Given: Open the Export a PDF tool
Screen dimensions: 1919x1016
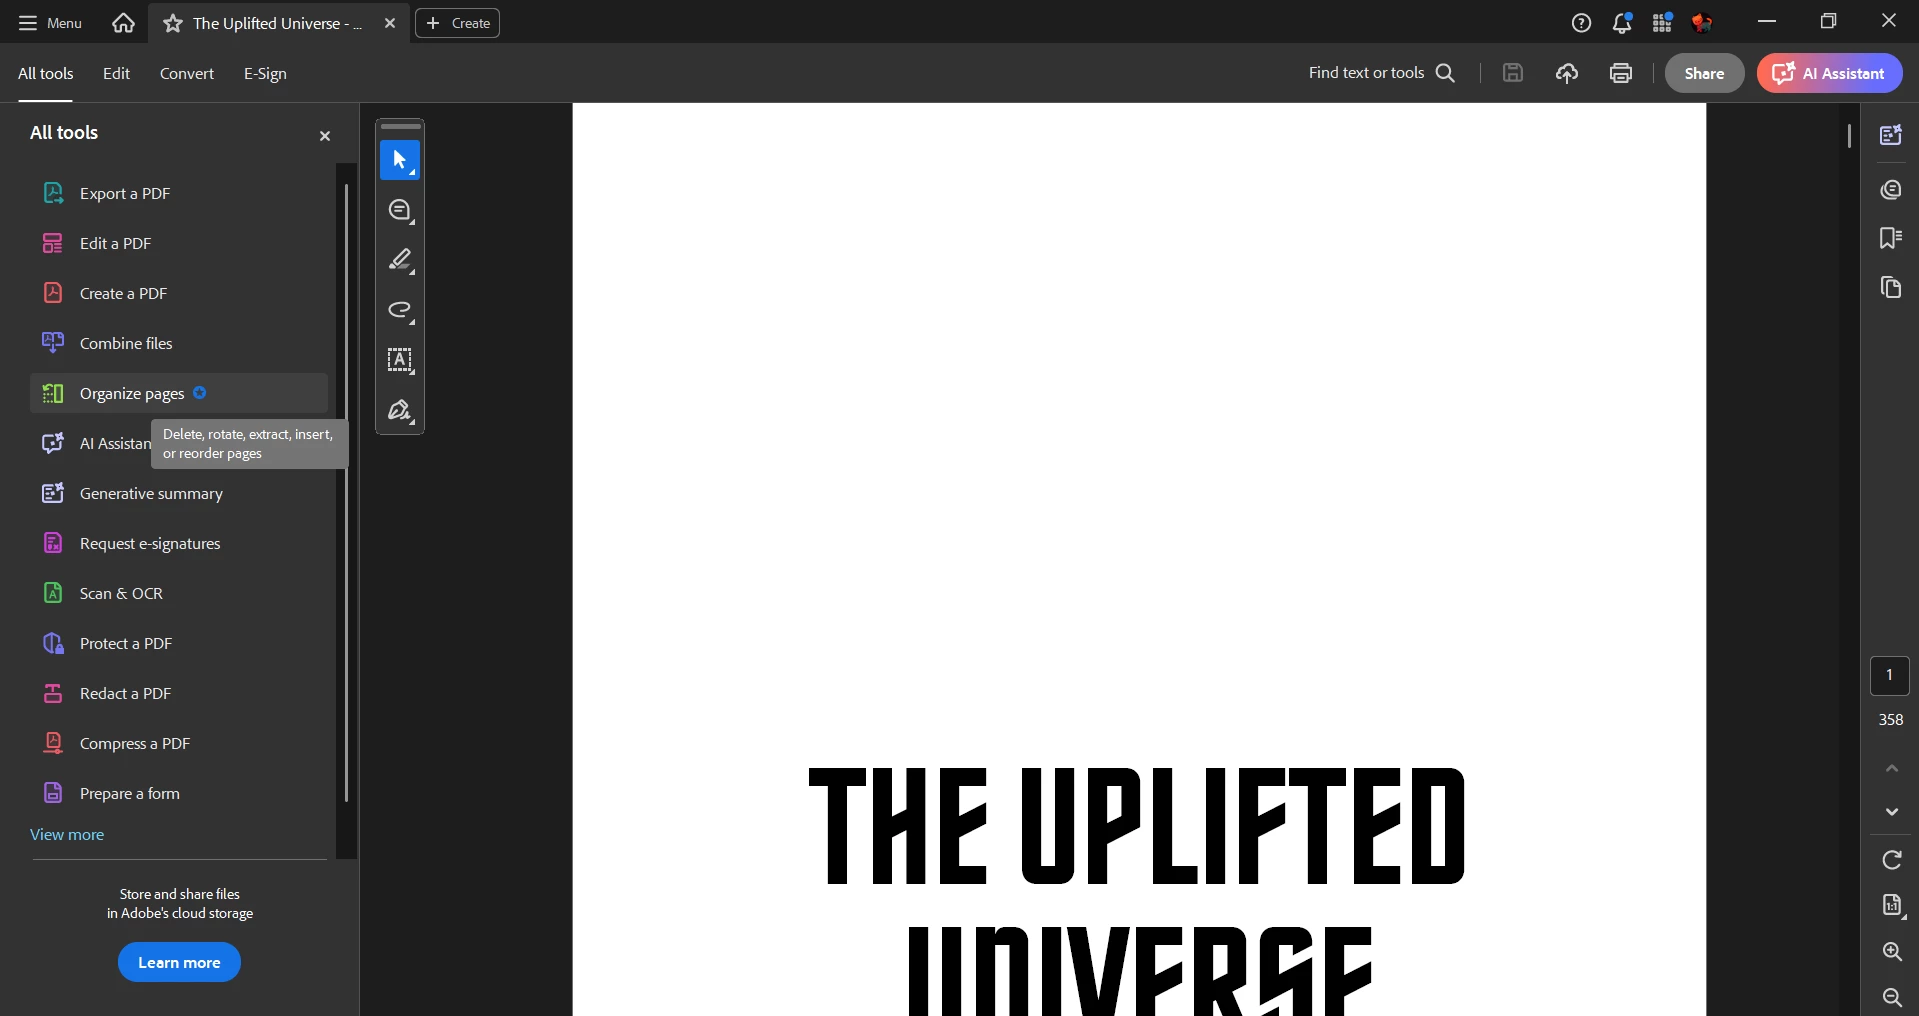Looking at the screenshot, I should click(x=179, y=193).
